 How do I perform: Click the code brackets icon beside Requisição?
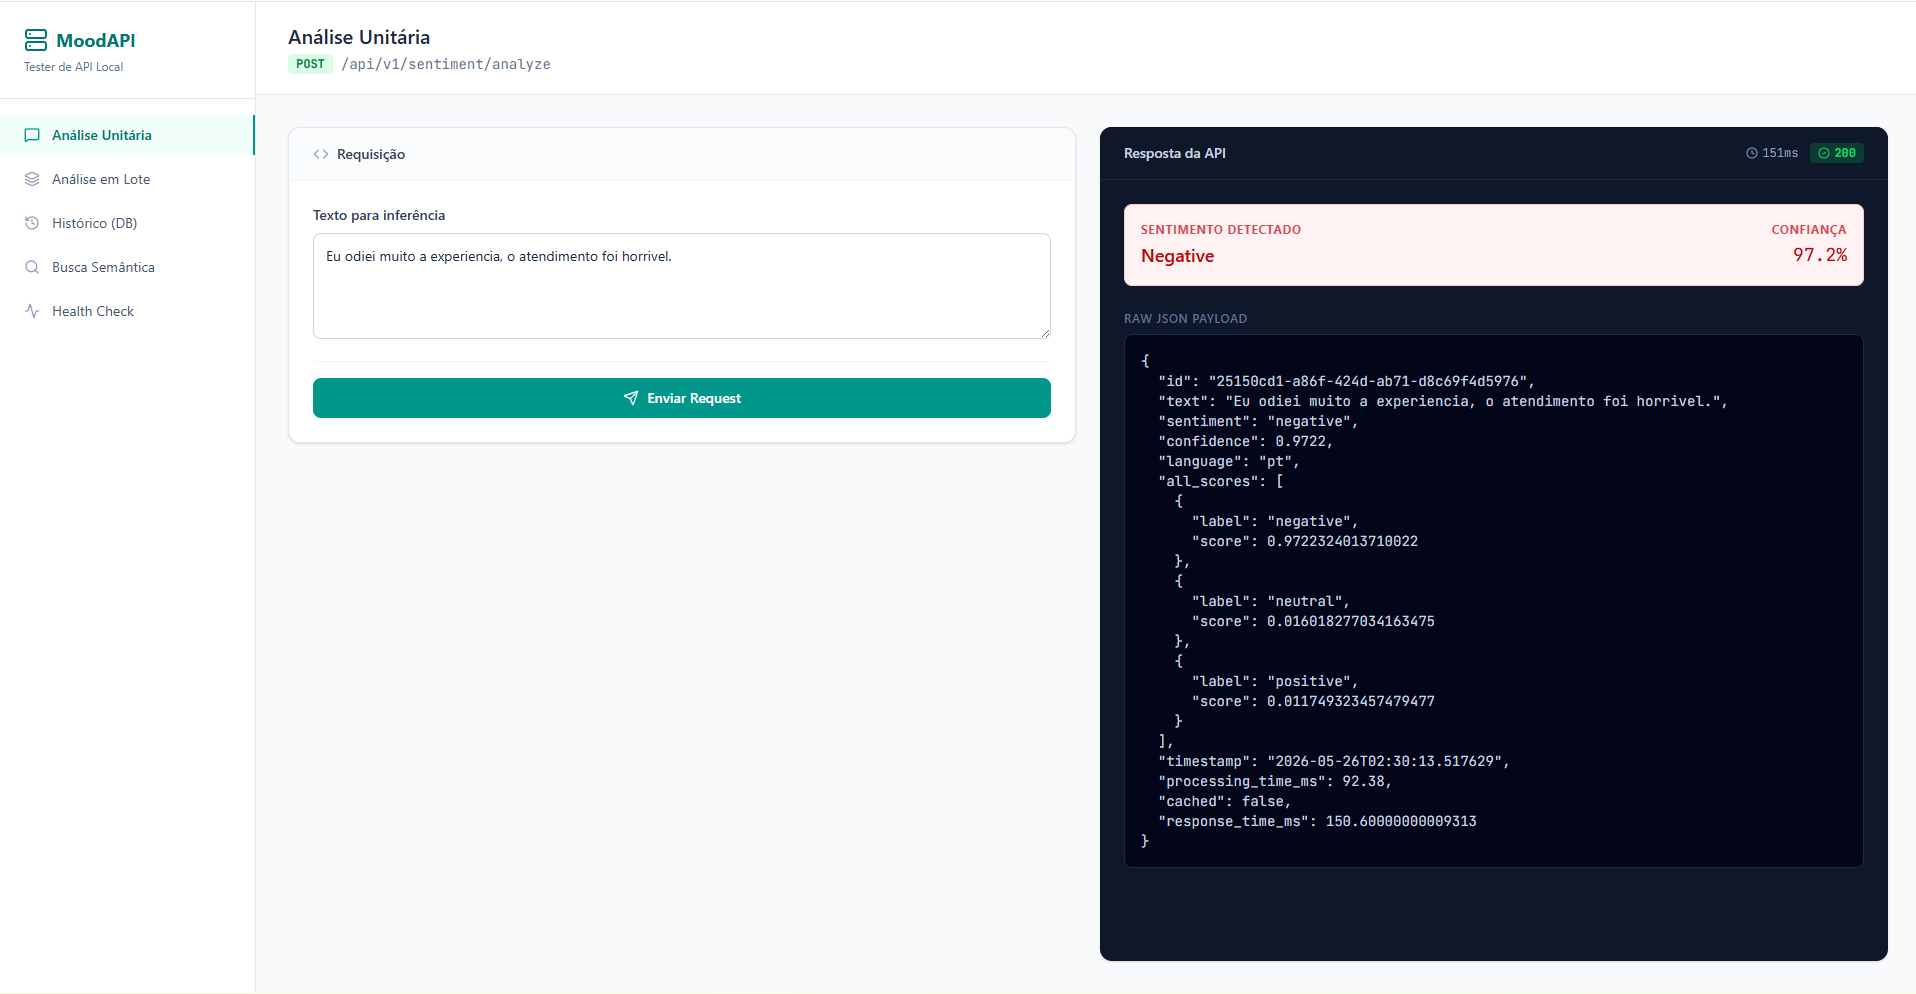point(321,154)
